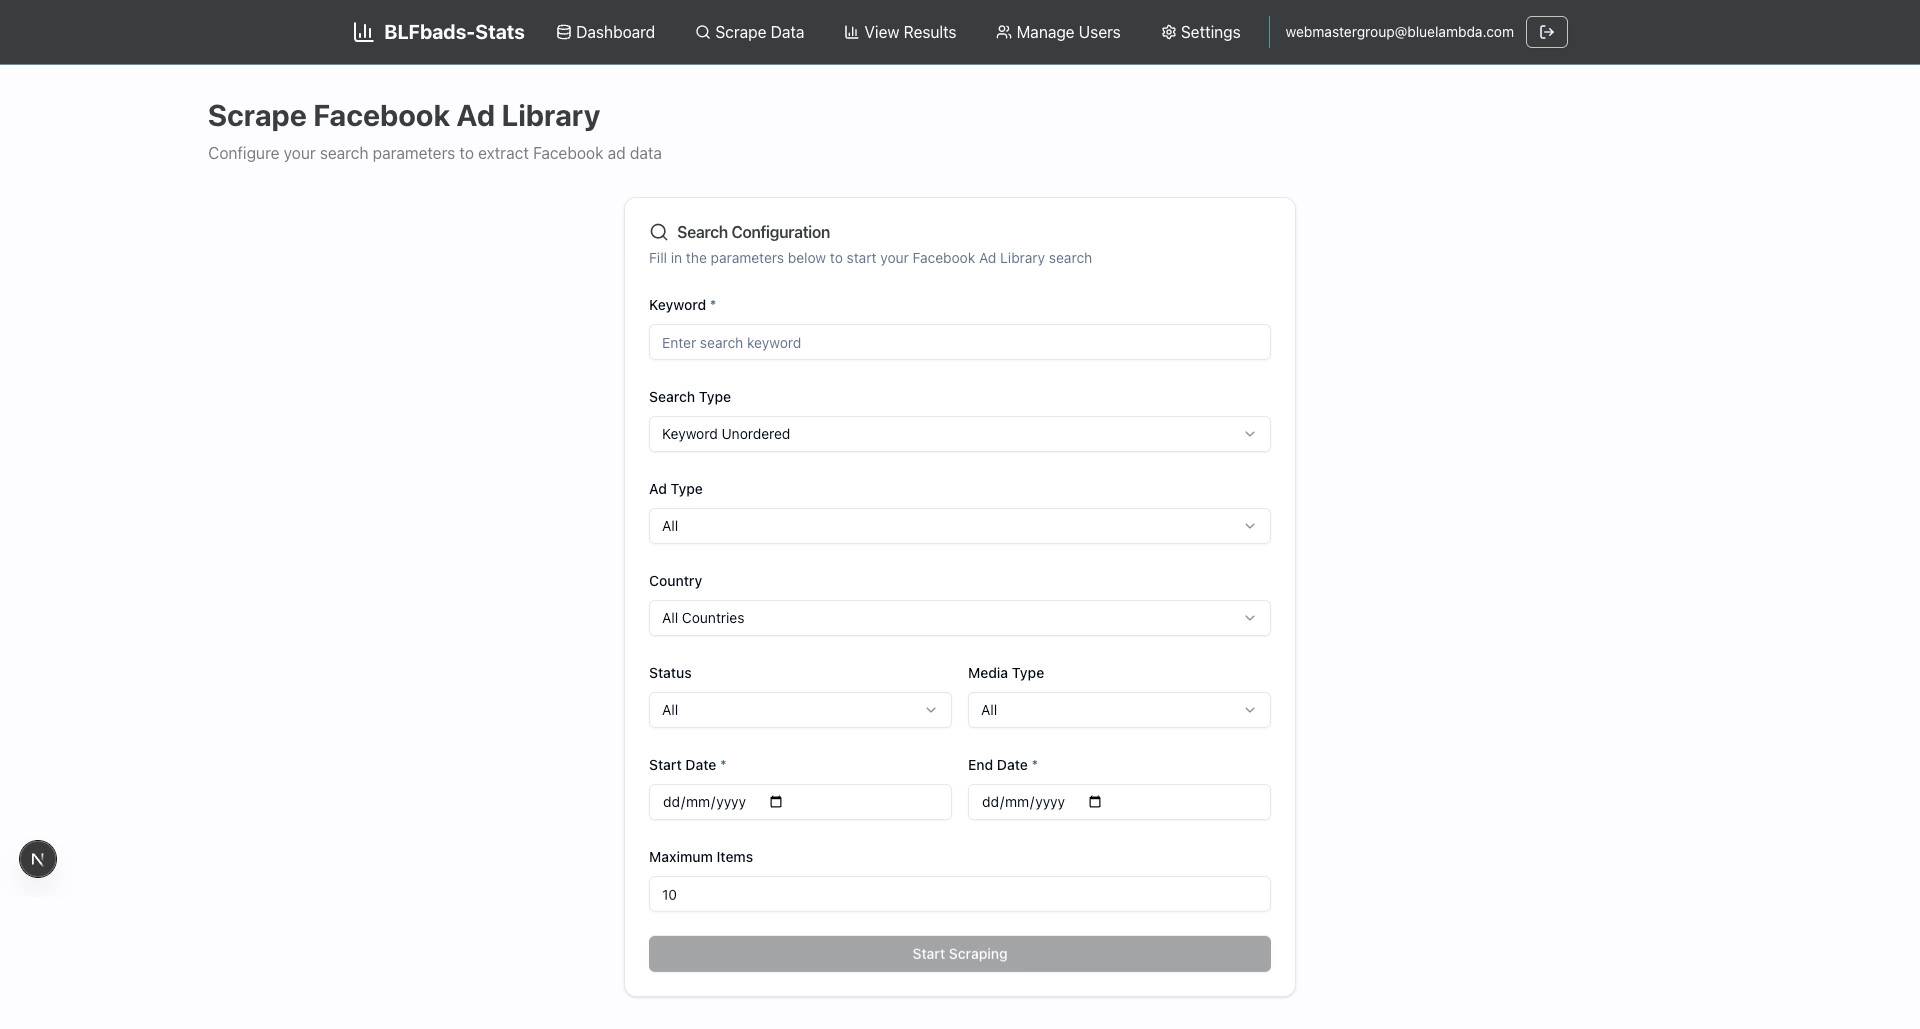Expand the Media Type dropdown

1118,710
